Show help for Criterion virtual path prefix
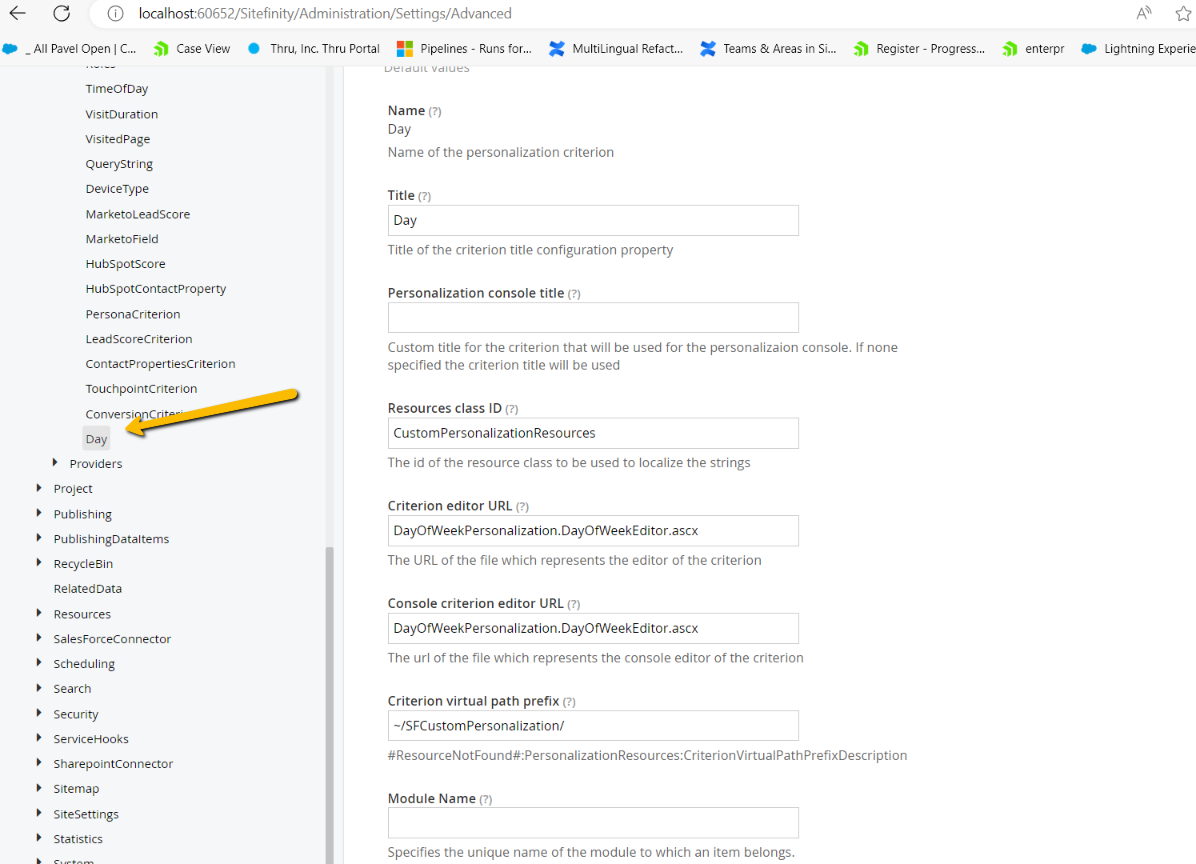 [569, 702]
